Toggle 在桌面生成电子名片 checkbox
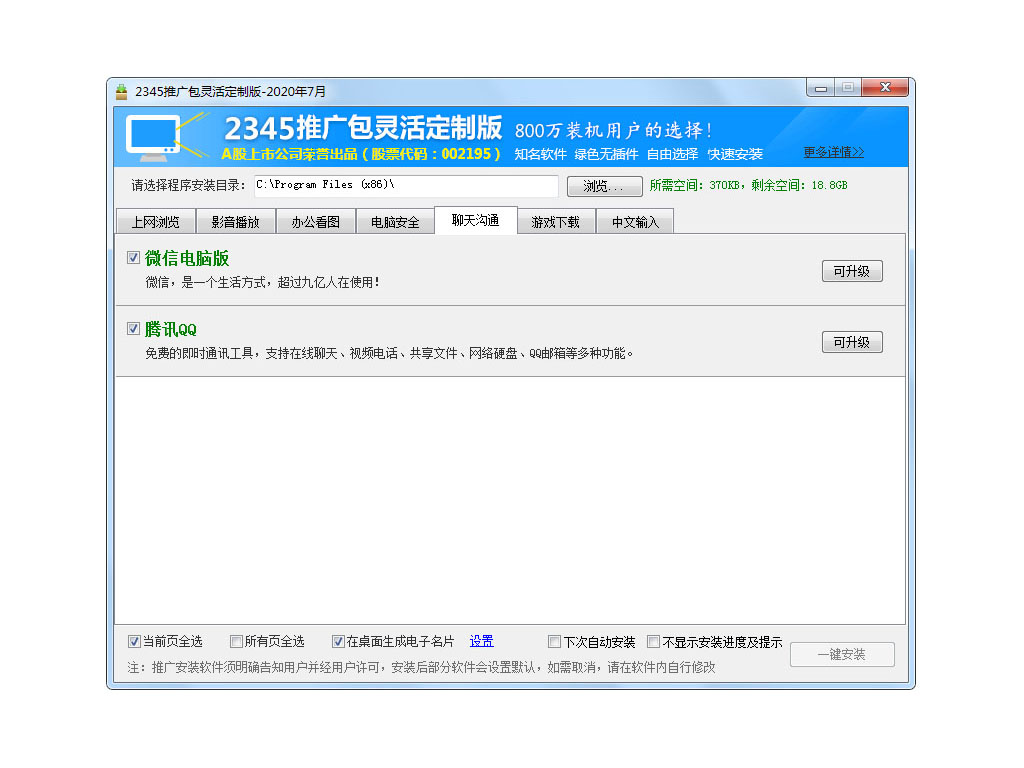1024x768 pixels. click(338, 641)
